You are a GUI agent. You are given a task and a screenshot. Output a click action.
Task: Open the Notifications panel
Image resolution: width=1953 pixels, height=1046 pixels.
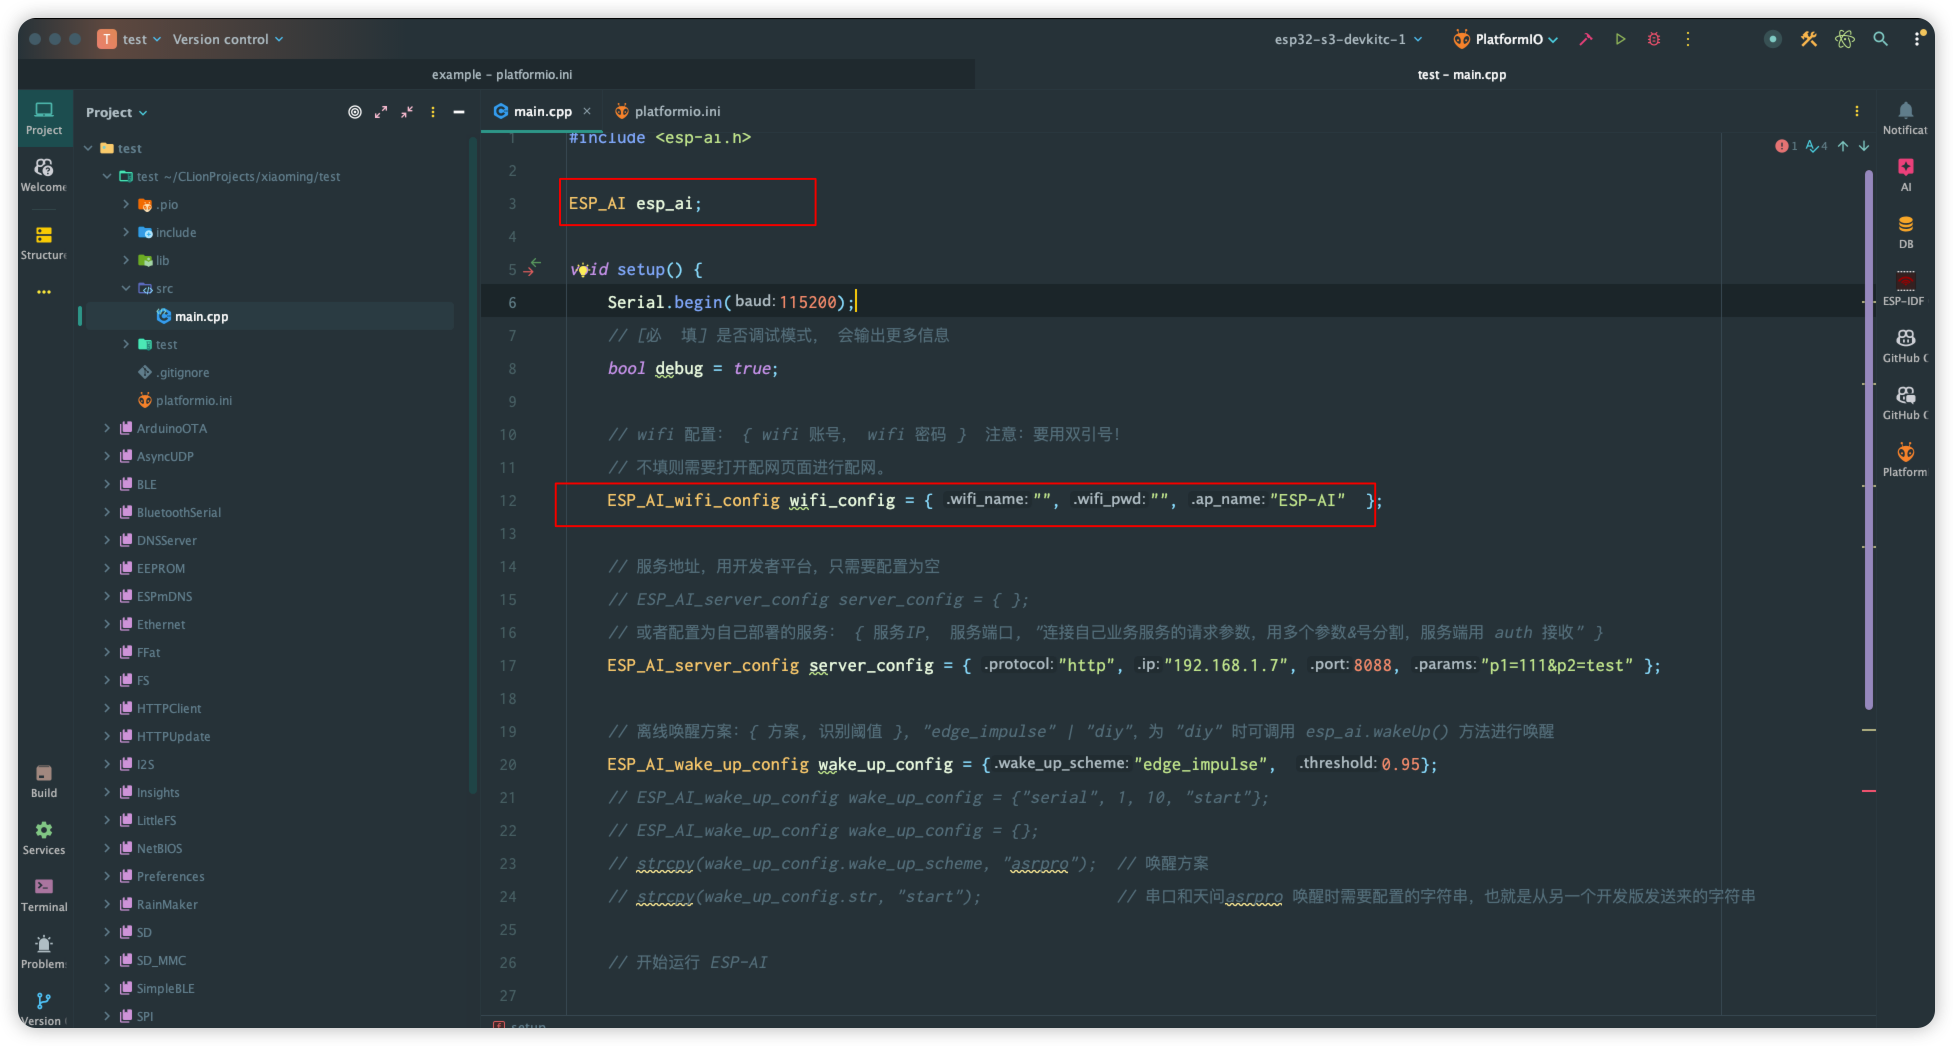coord(1905,116)
